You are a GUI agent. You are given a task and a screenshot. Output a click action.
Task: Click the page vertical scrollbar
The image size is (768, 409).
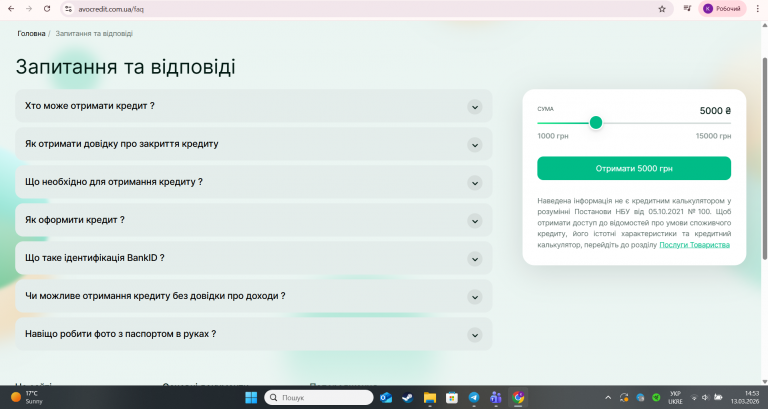(764, 158)
